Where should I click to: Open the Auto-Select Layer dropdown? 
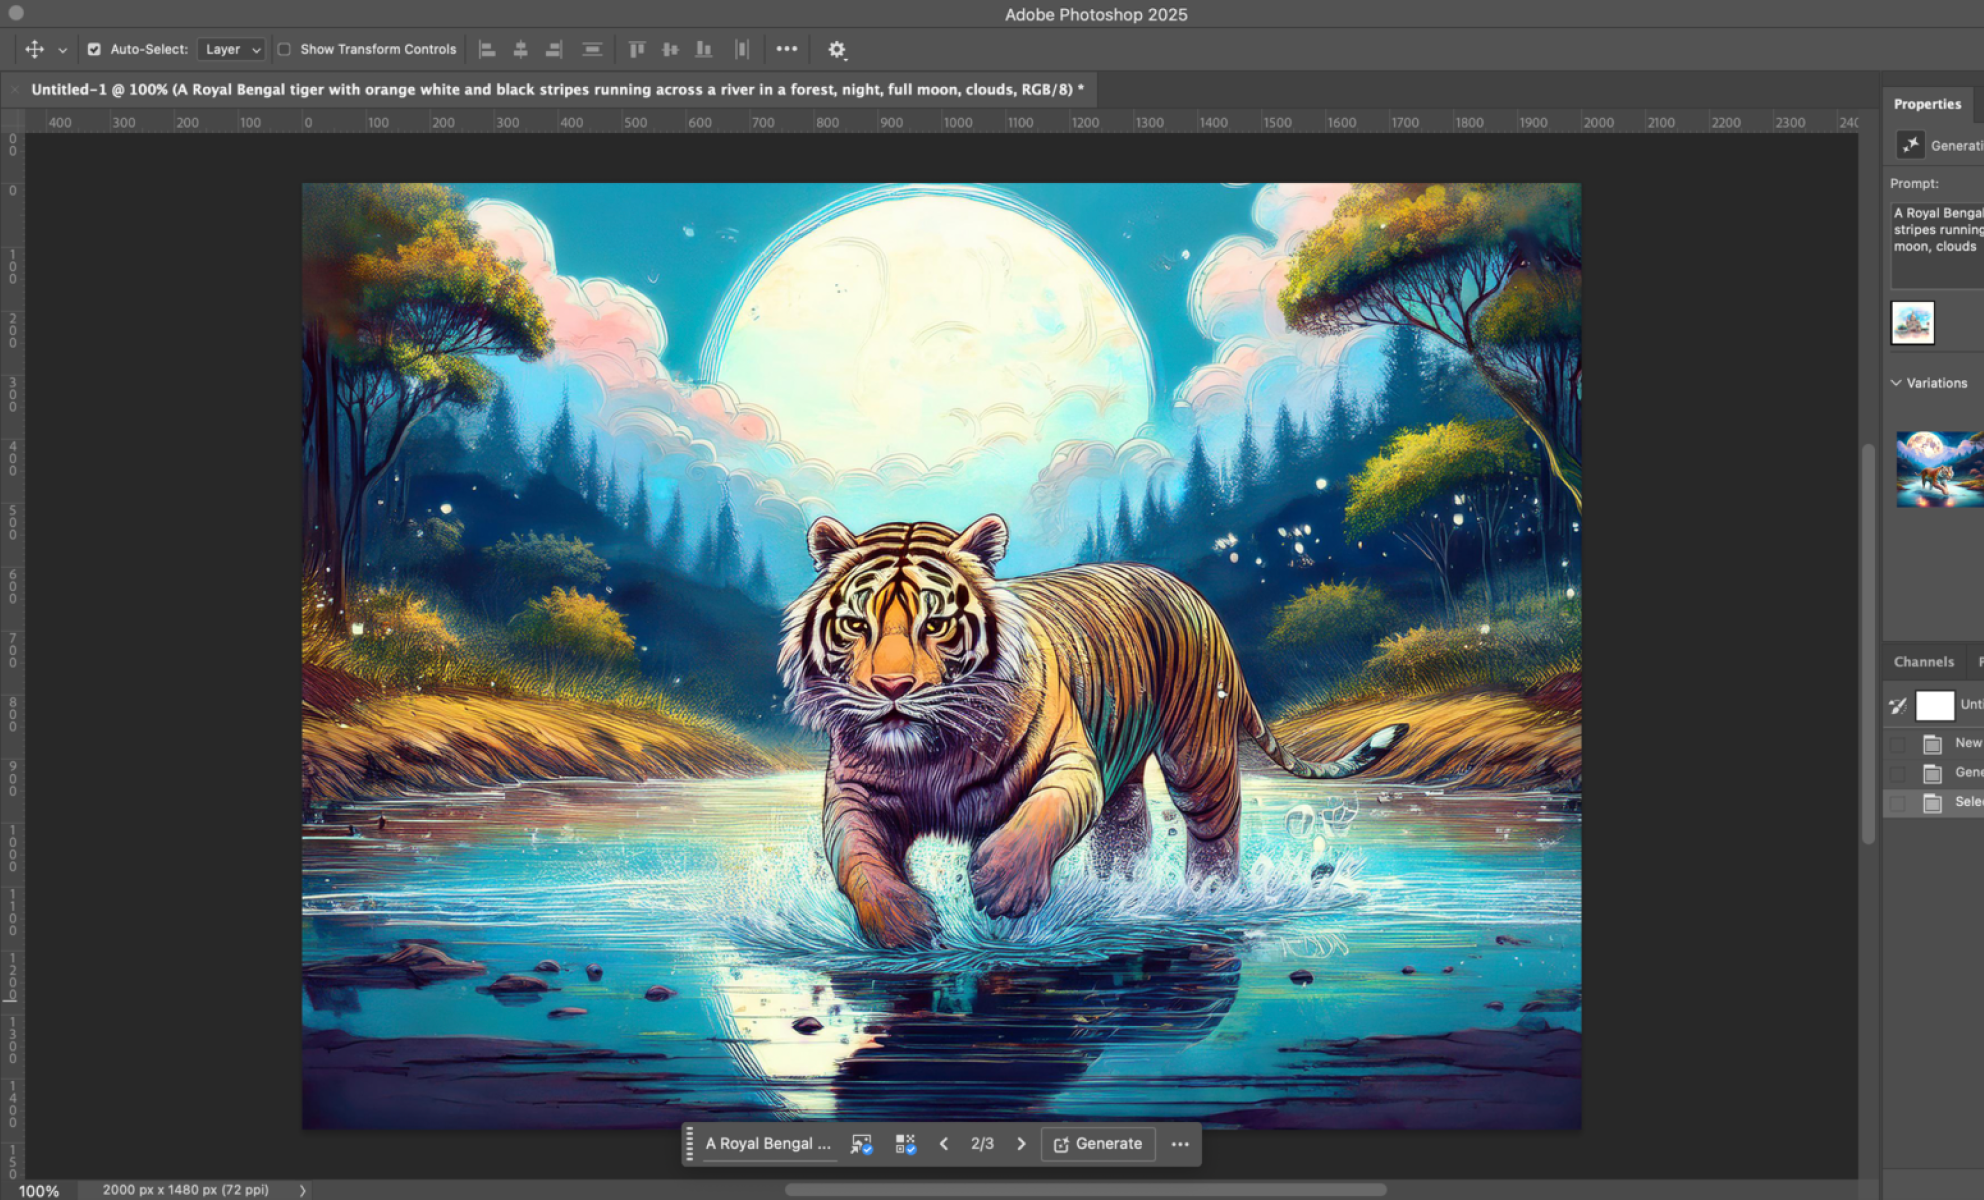[x=231, y=49]
